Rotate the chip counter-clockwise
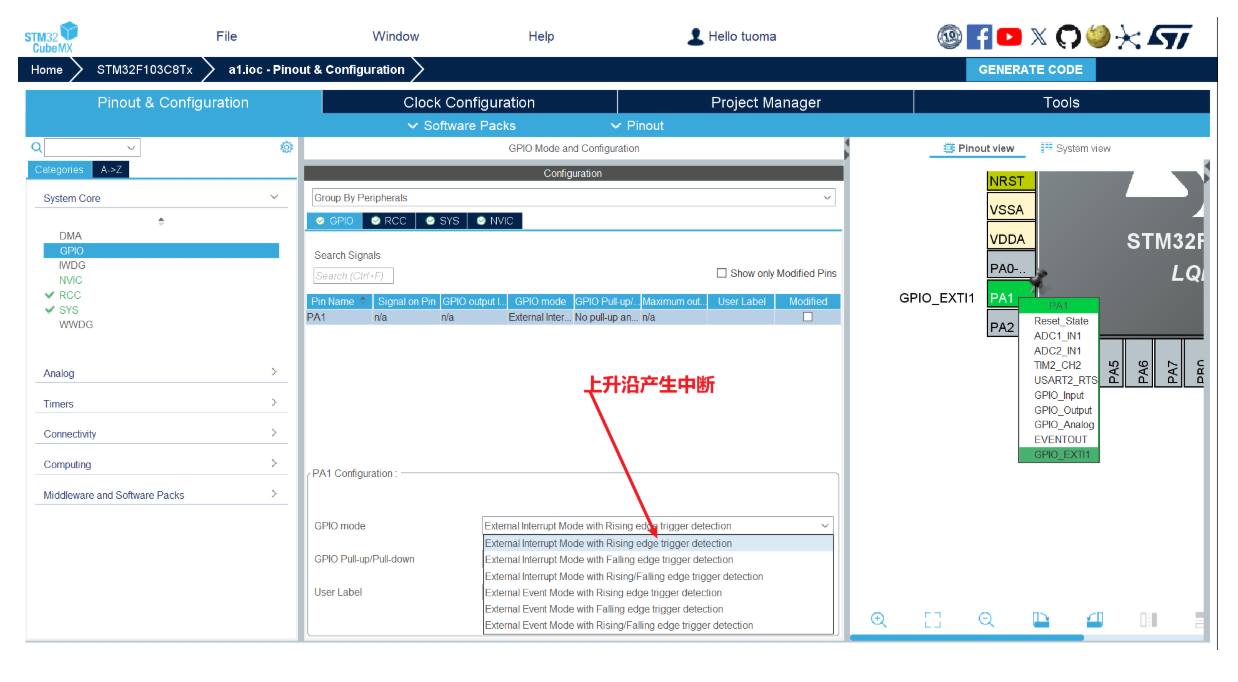1238x682 pixels. 1095,620
